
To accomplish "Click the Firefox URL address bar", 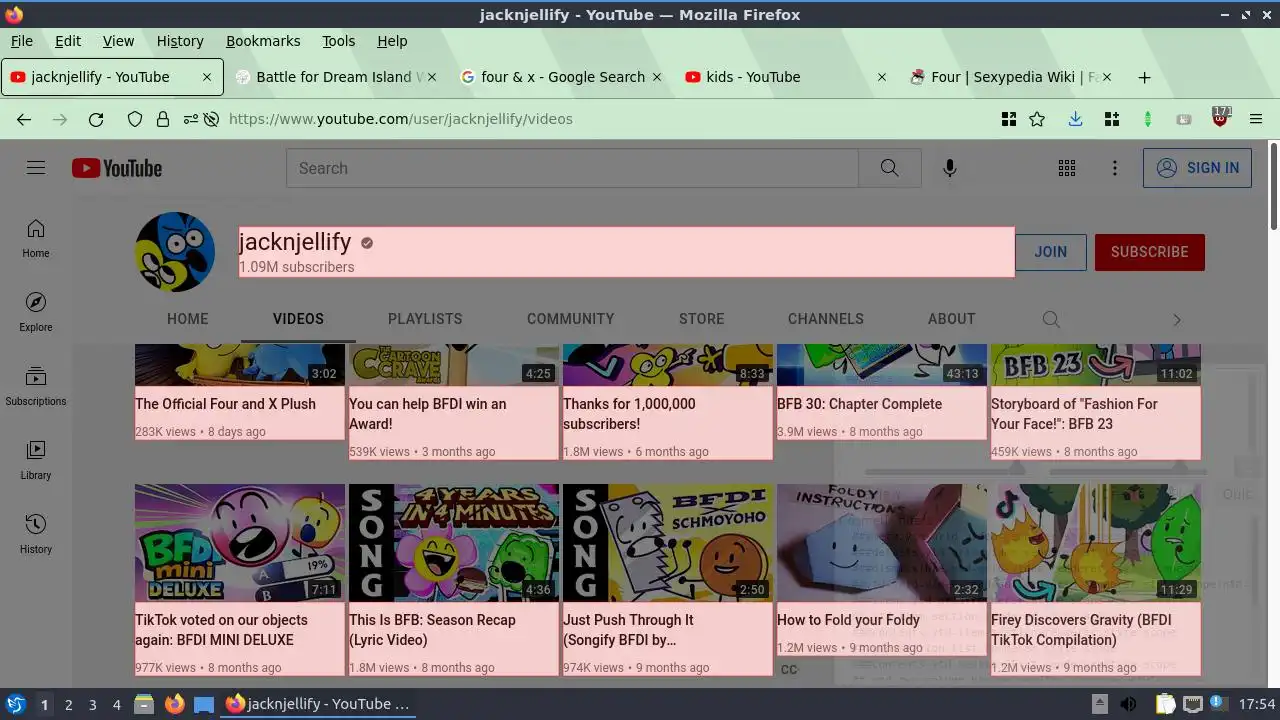I will [x=600, y=119].
